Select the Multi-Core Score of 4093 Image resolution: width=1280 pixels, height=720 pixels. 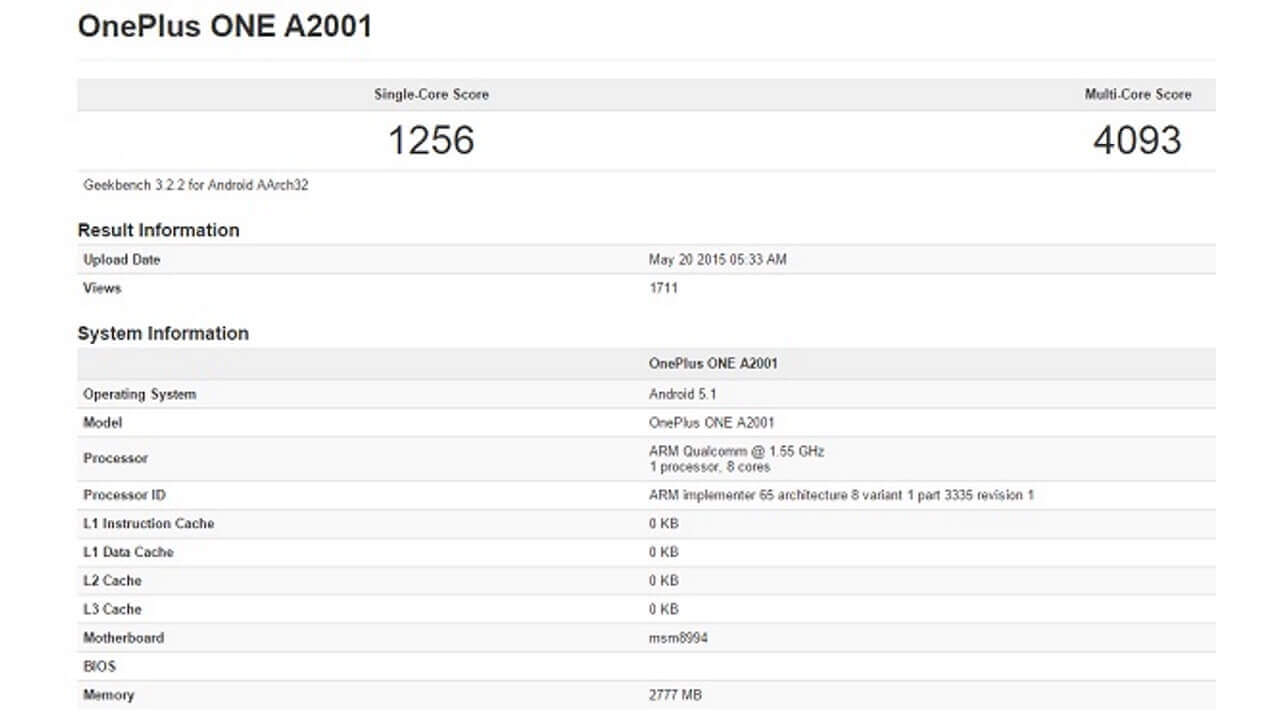pyautogui.click(x=1135, y=140)
